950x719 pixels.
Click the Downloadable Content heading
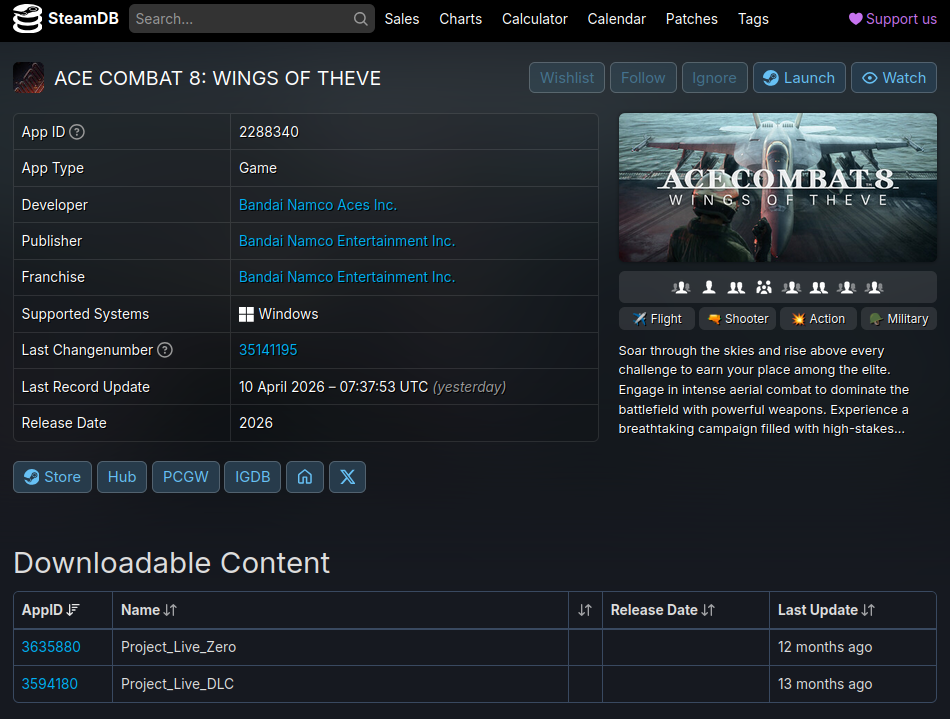171,563
